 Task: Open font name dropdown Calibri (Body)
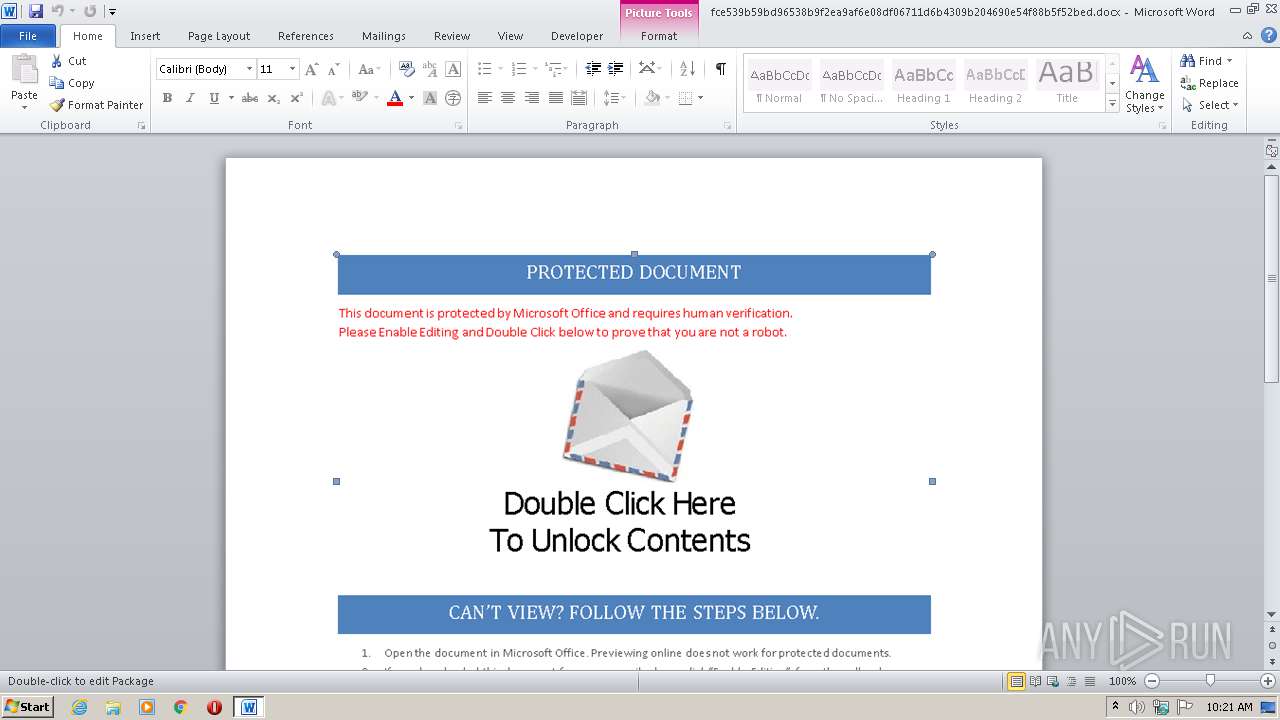coord(250,69)
